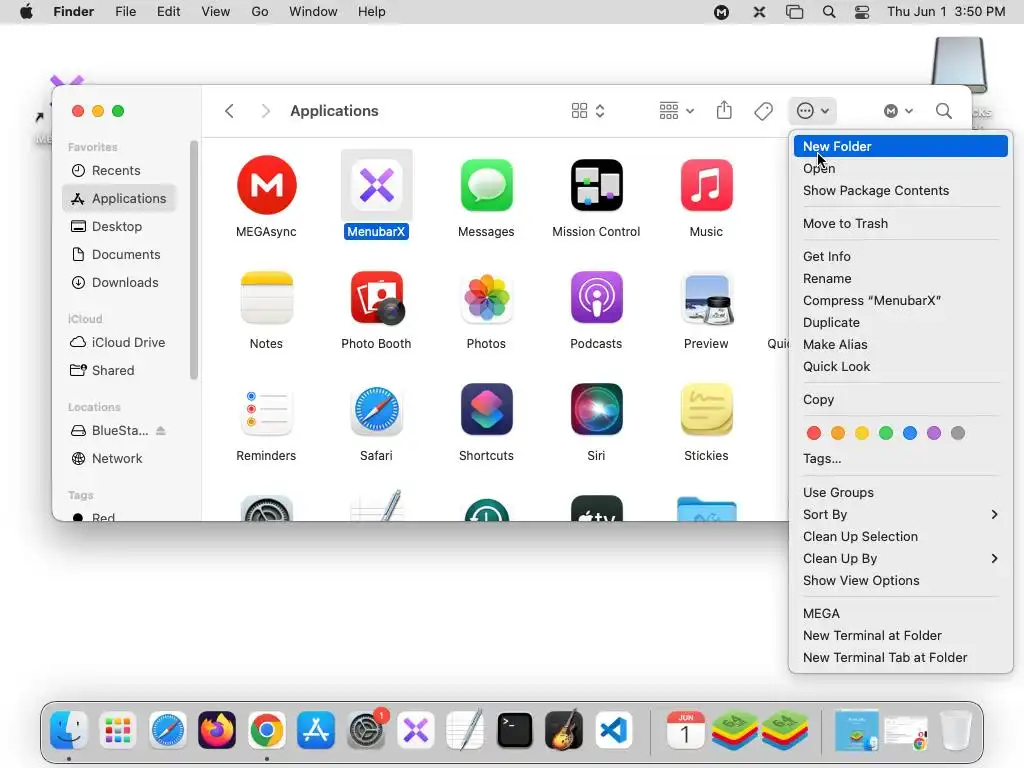The height and width of the screenshot is (768, 1024).
Task: Expand the Sort By submenu
Action: tap(901, 515)
